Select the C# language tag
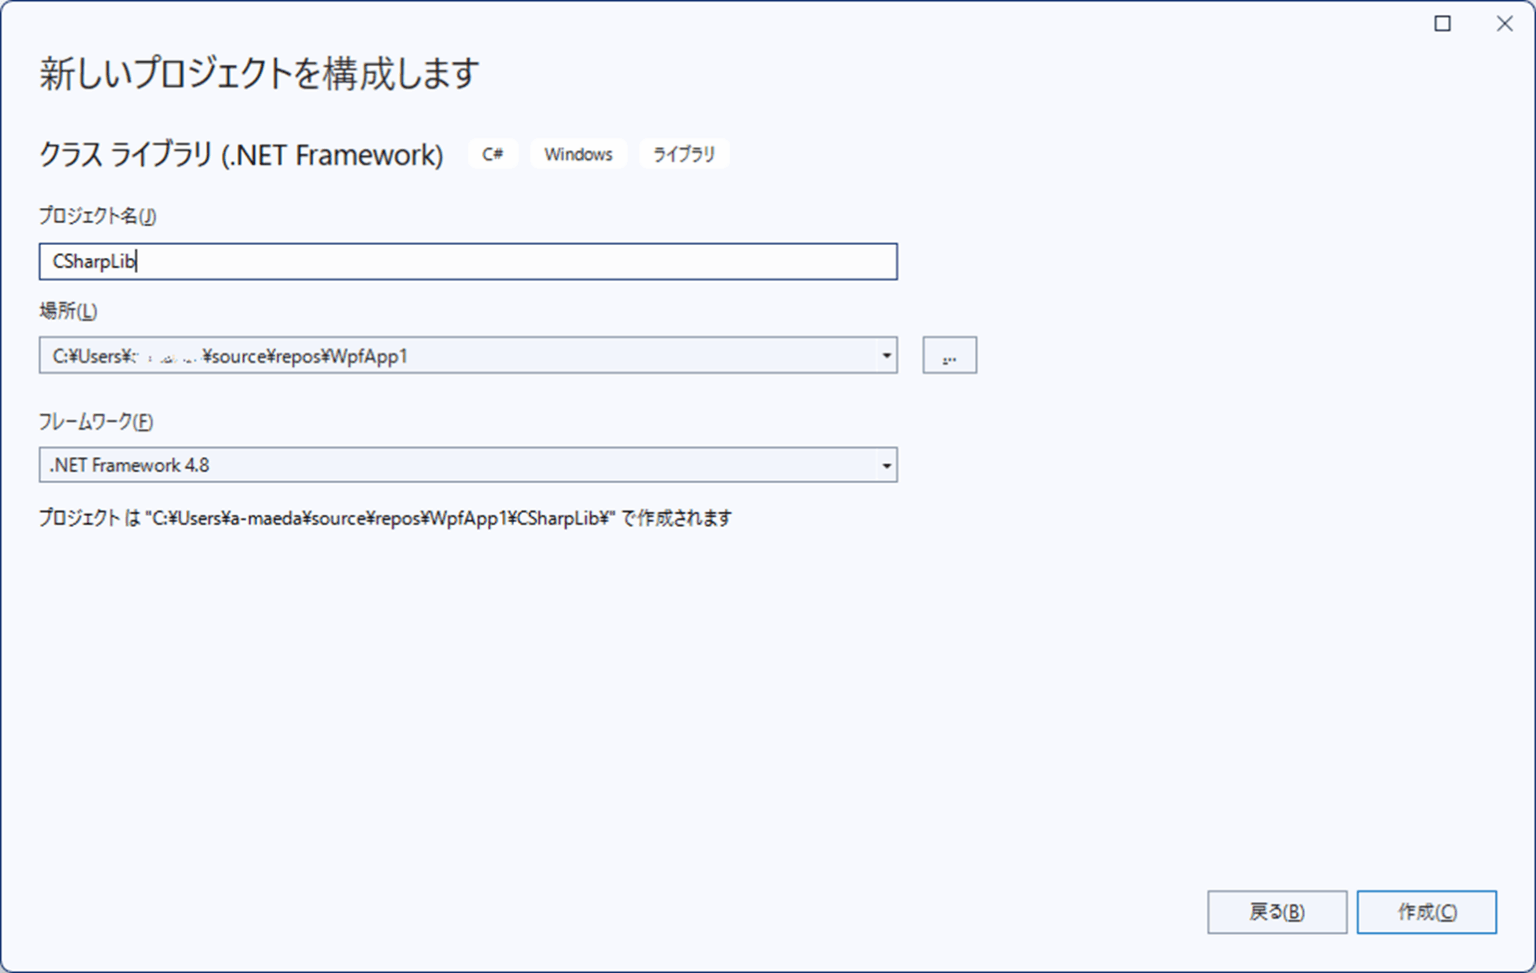Image resolution: width=1536 pixels, height=973 pixels. coord(492,154)
